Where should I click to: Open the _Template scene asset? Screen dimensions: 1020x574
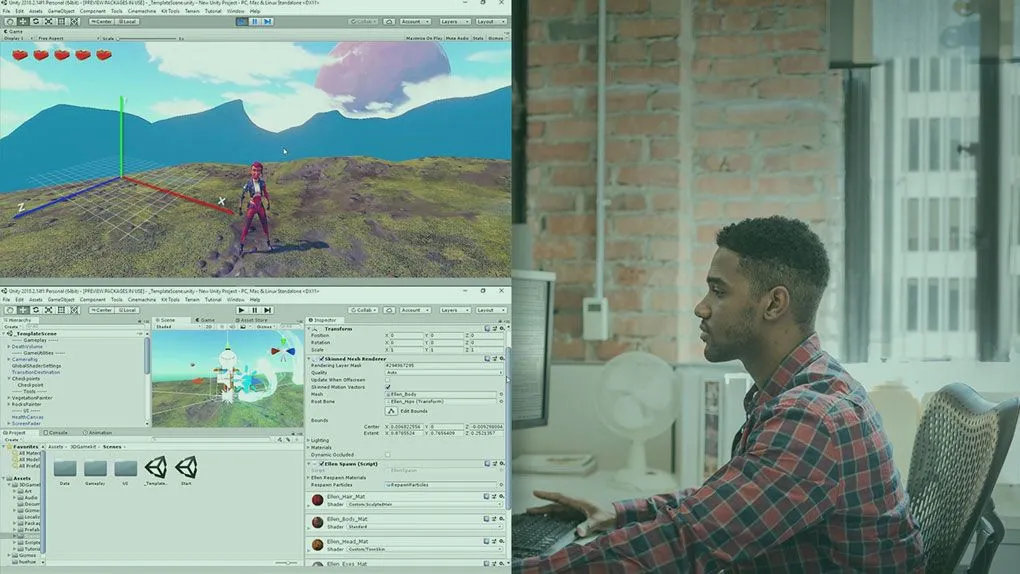click(x=156, y=471)
